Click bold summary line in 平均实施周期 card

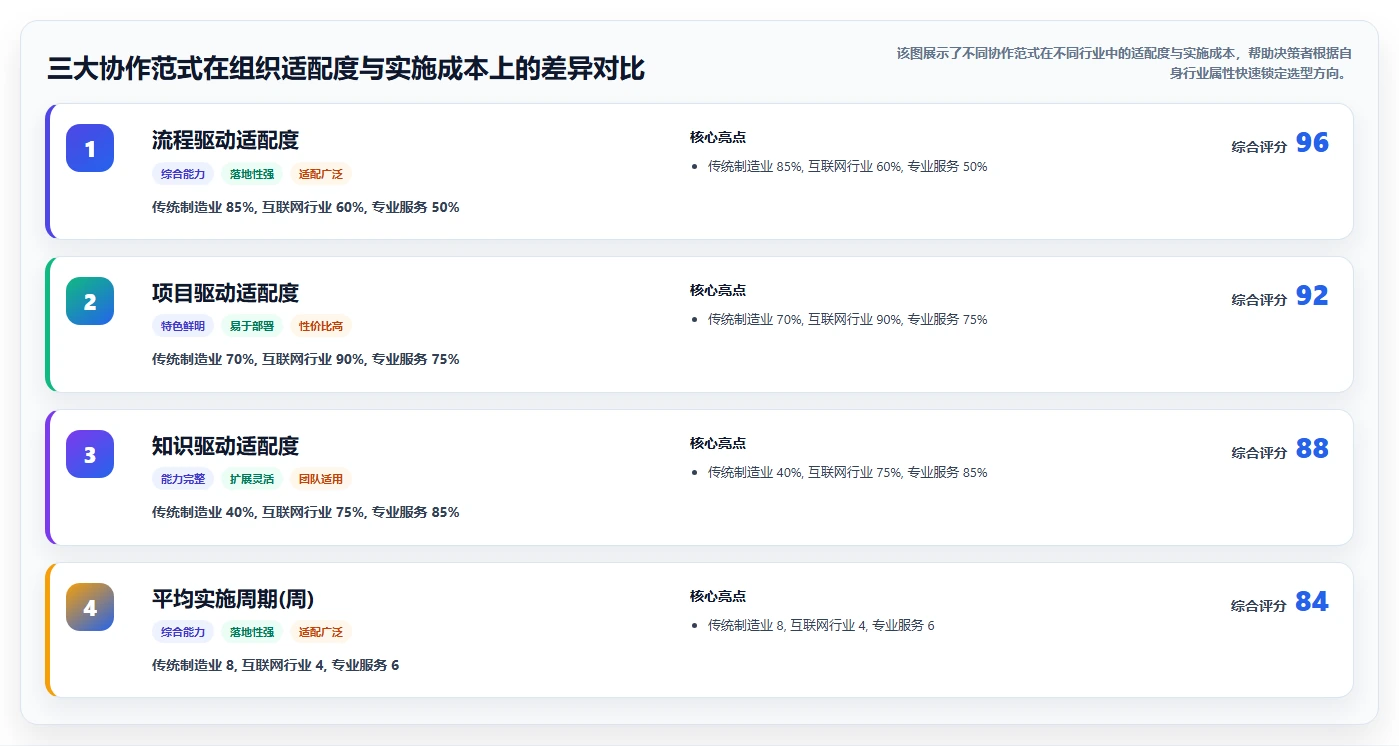click(x=276, y=665)
